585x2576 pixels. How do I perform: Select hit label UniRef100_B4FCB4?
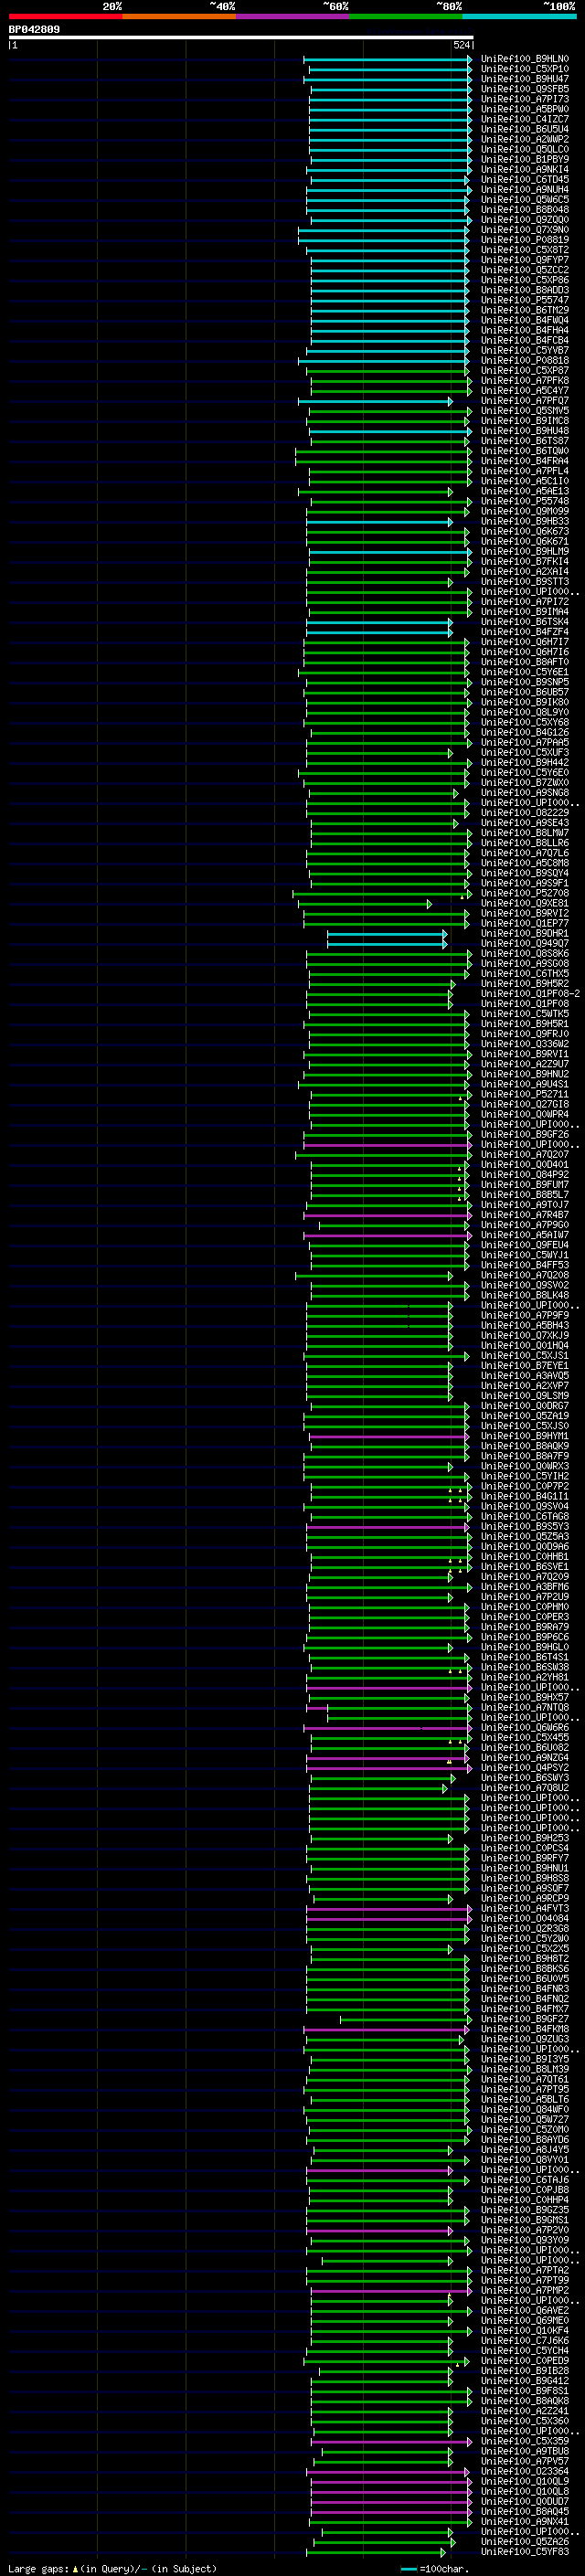(525, 340)
